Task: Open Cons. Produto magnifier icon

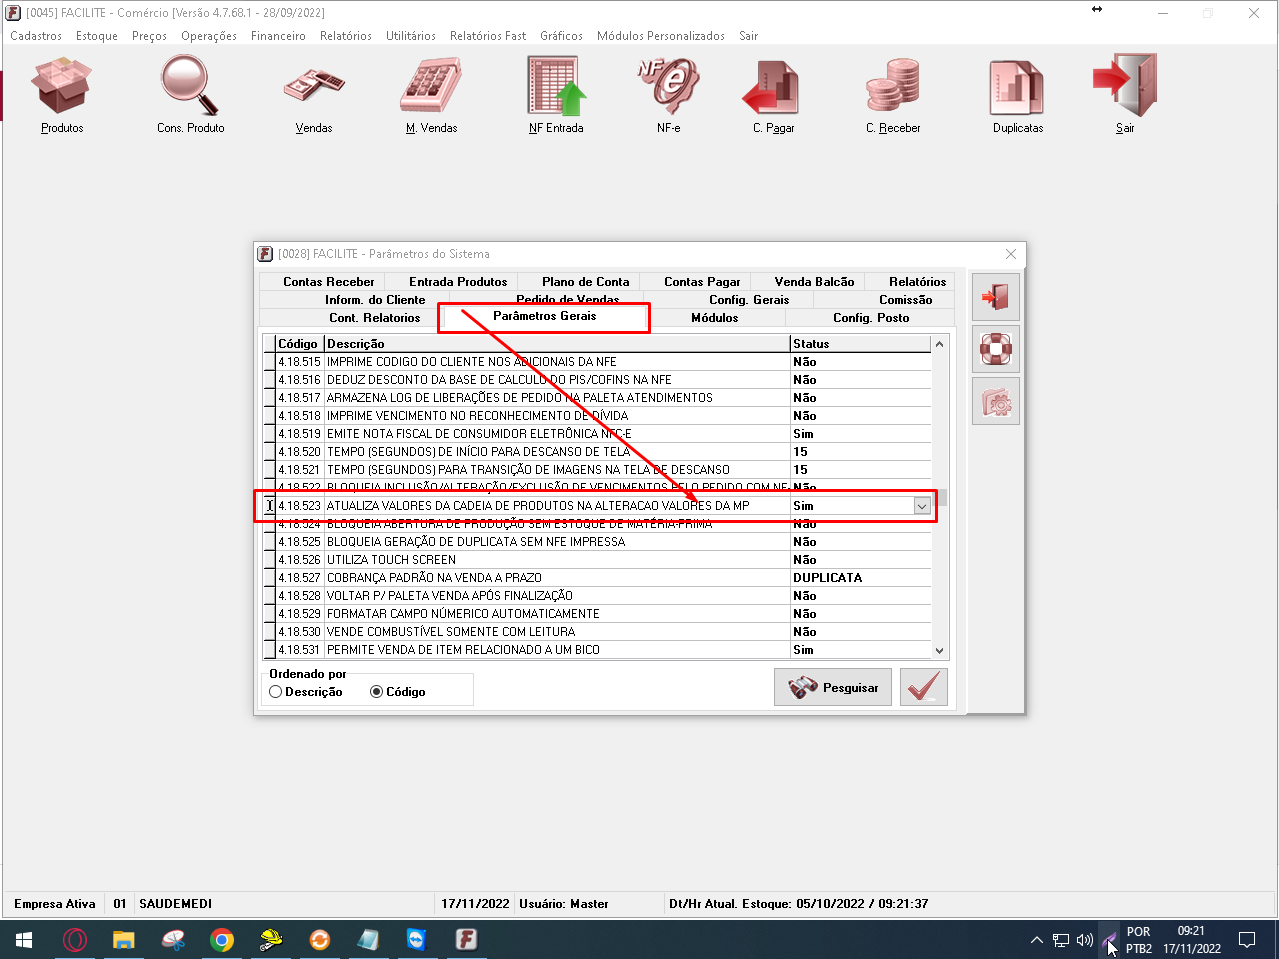Action: click(x=190, y=85)
